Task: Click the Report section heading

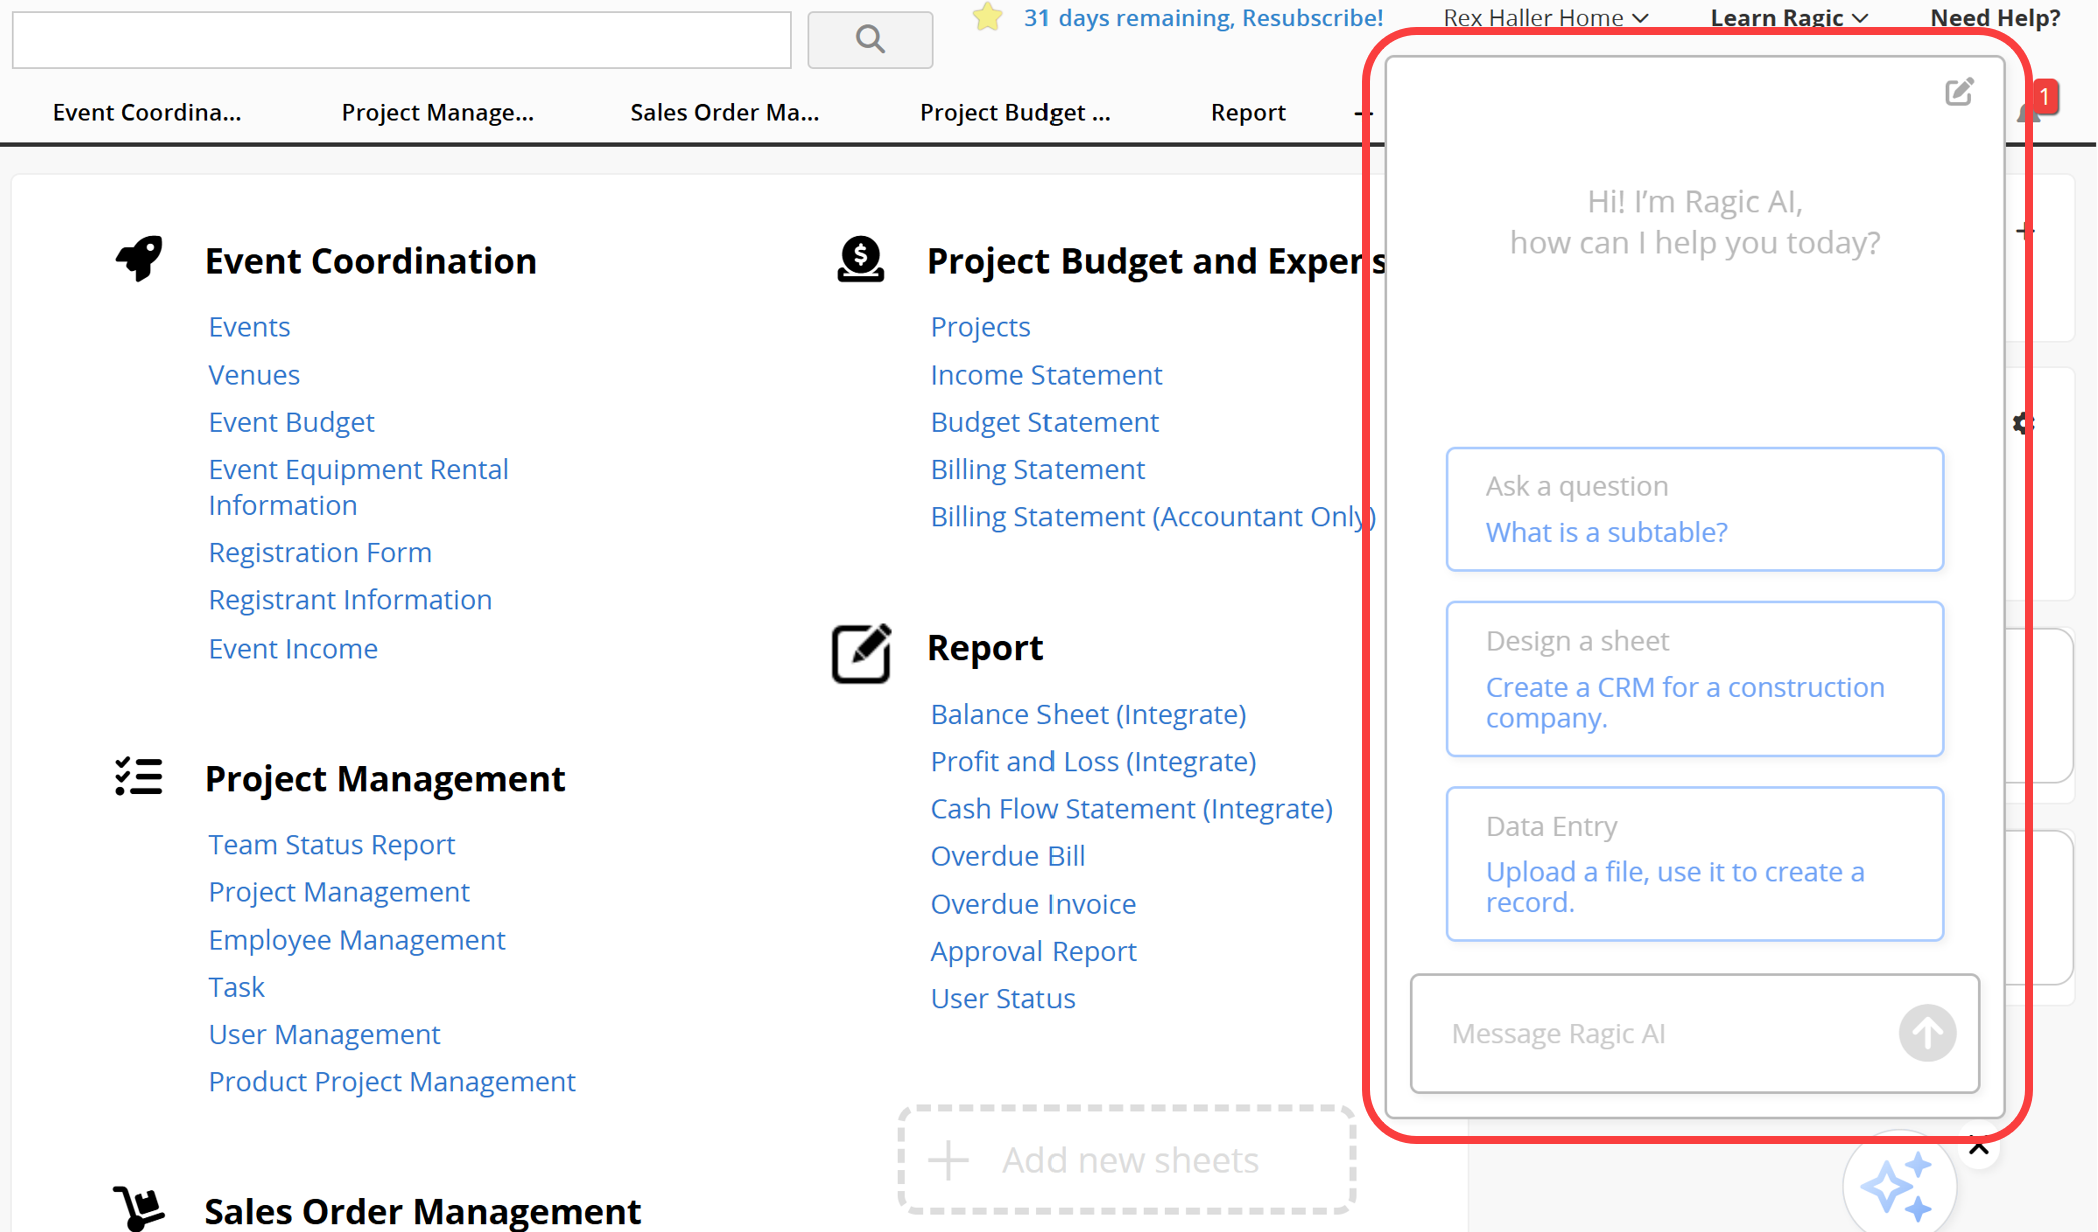Action: (985, 648)
